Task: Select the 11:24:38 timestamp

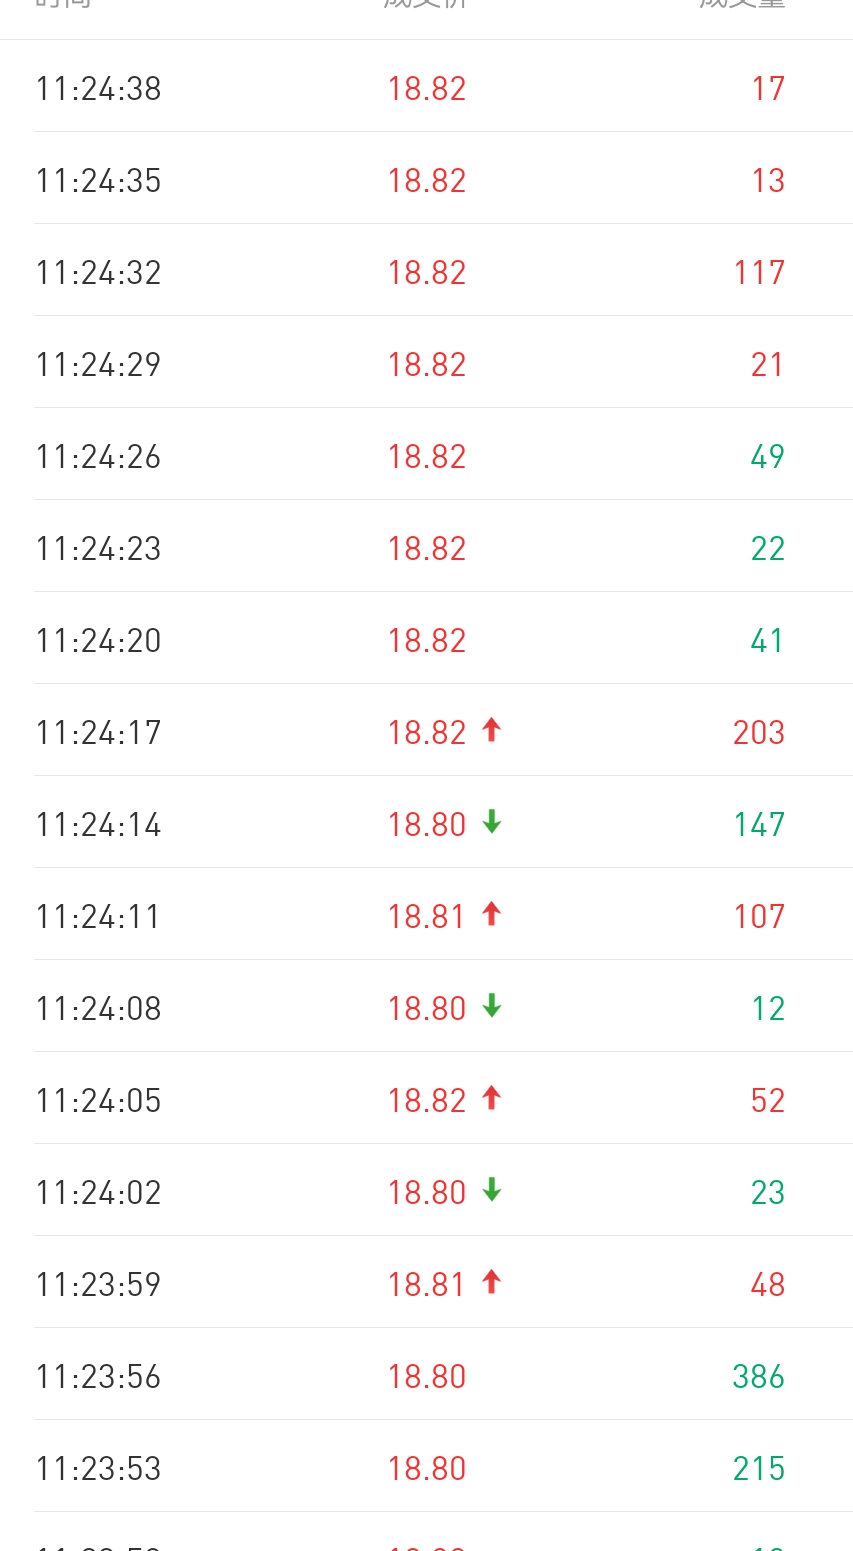Action: pos(99,89)
